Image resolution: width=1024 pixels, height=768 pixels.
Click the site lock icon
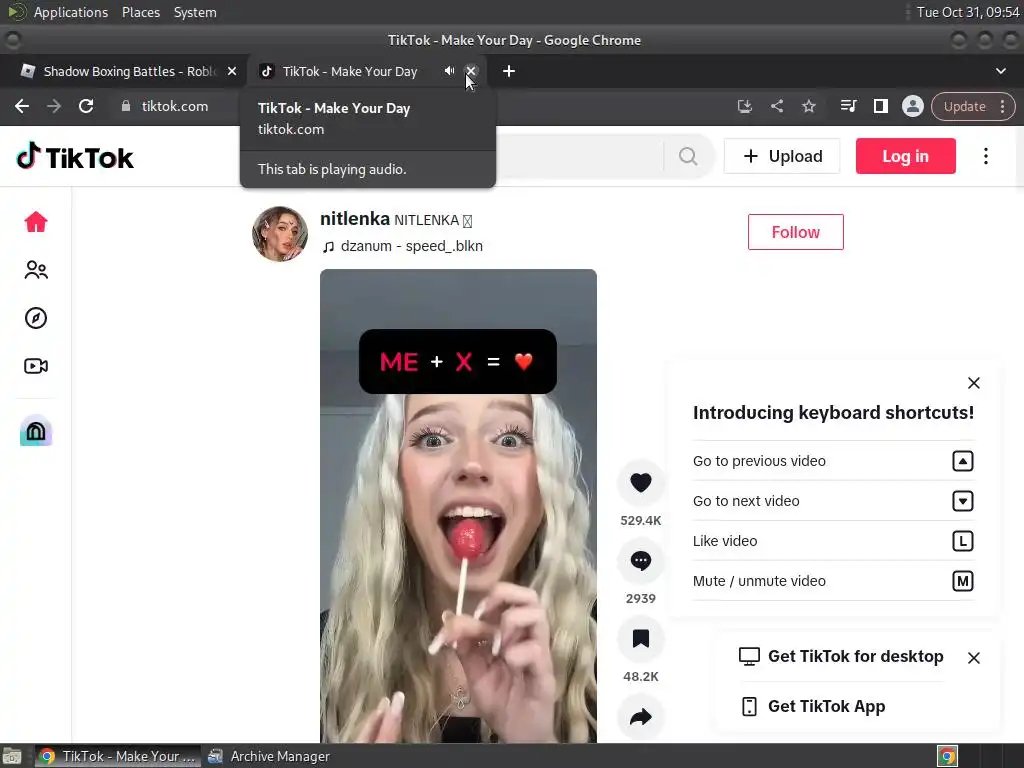pos(126,106)
